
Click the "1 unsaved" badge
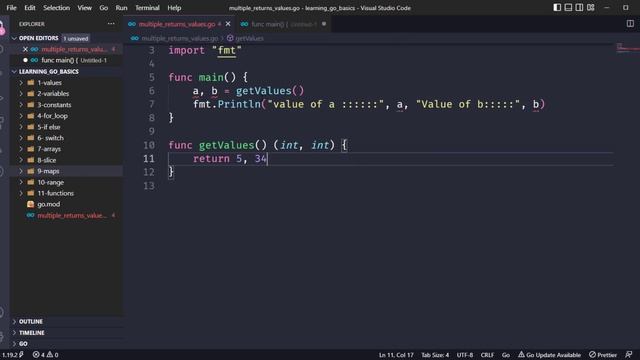76,38
